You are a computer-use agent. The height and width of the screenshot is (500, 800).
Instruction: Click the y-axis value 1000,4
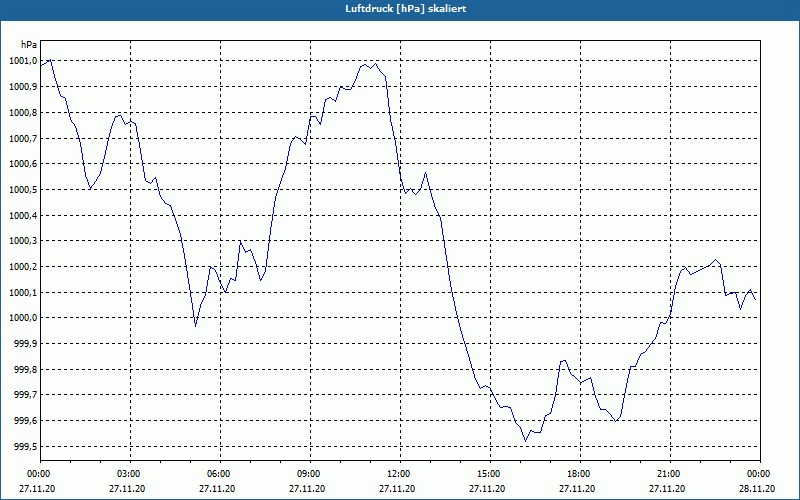(23, 215)
